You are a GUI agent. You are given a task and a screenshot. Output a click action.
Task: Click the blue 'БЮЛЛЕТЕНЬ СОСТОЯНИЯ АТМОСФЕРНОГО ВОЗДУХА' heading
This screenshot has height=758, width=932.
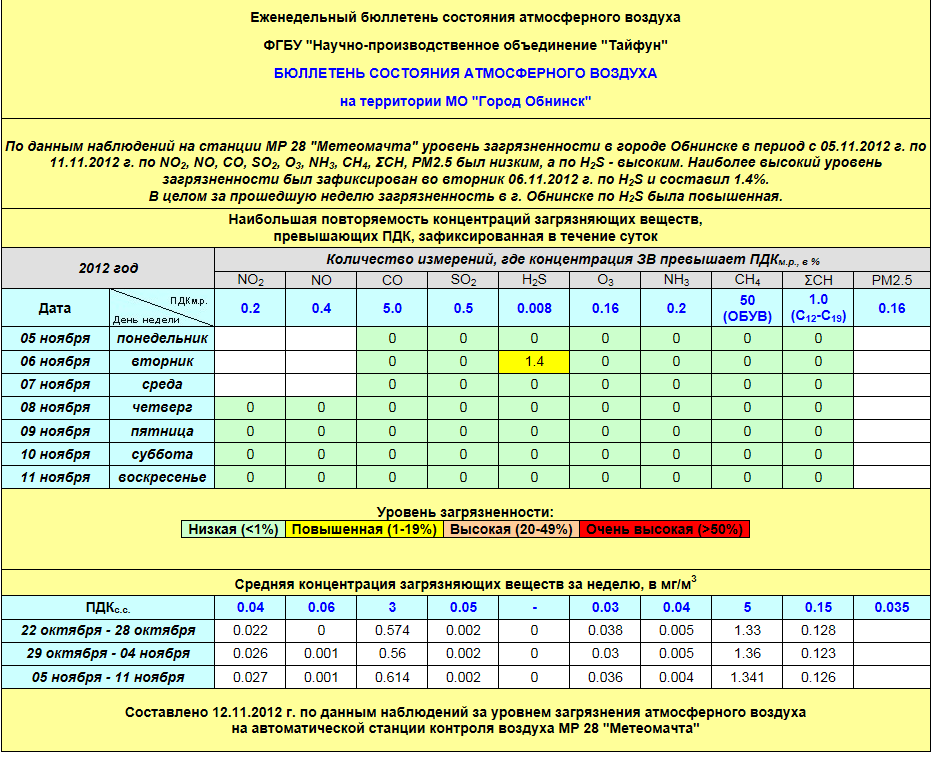[x=466, y=73]
